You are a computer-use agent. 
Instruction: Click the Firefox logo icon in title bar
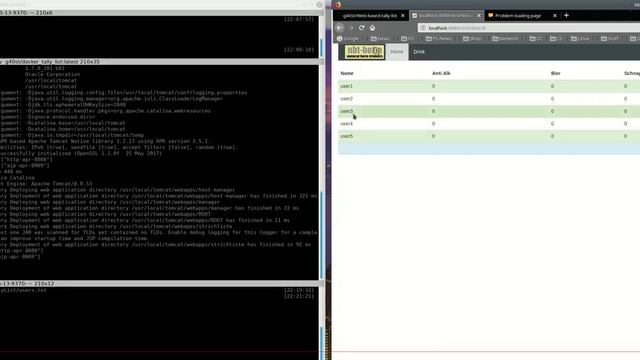tap(338, 5)
